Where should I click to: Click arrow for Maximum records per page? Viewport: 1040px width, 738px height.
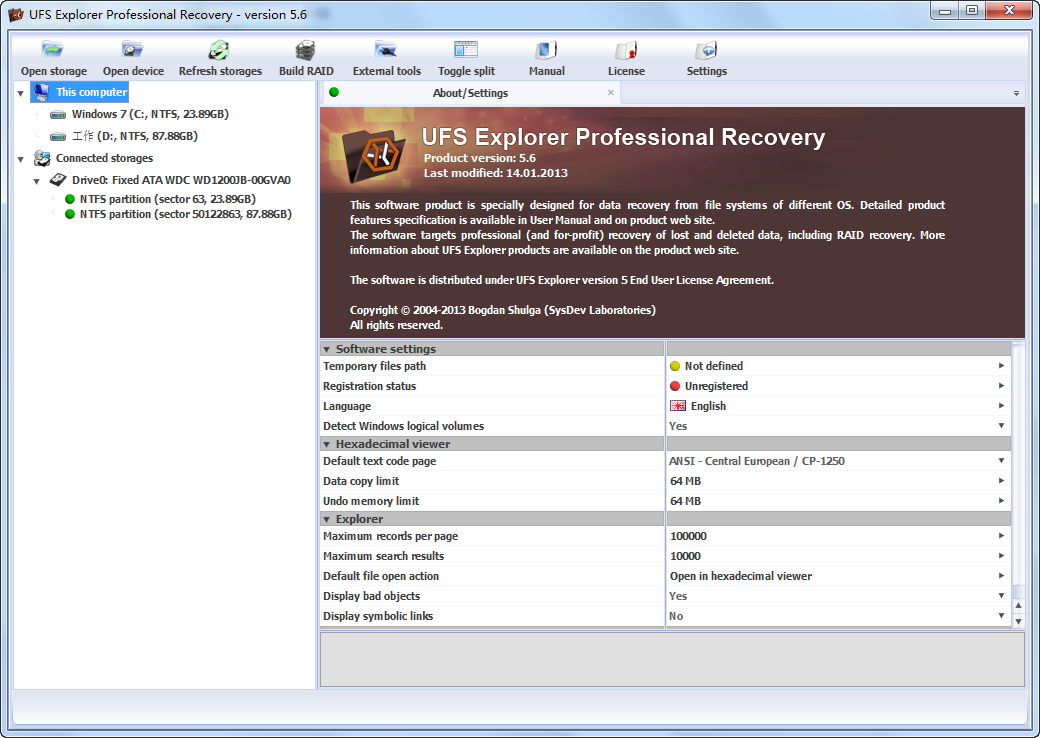1002,536
